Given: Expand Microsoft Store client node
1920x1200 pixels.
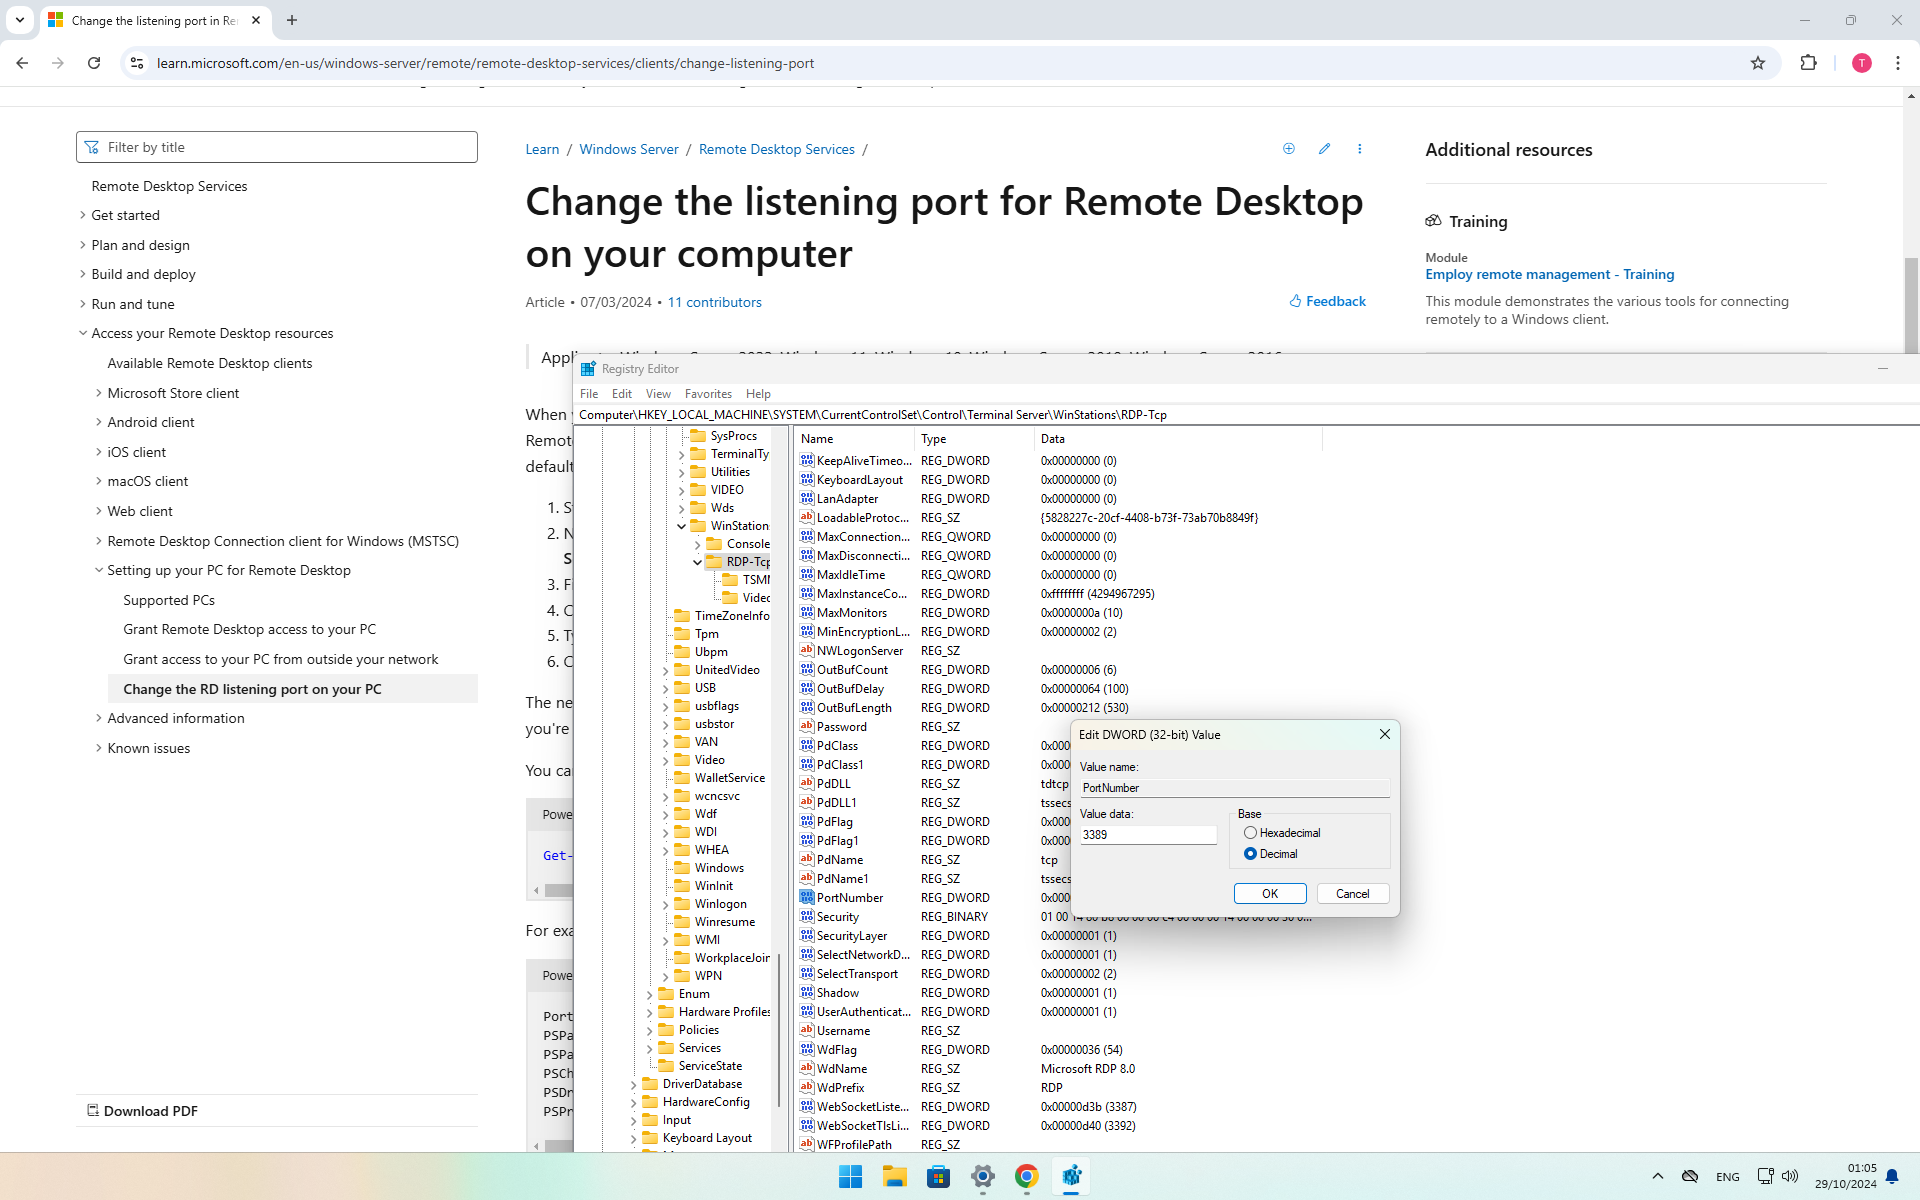Looking at the screenshot, I should pyautogui.click(x=99, y=393).
